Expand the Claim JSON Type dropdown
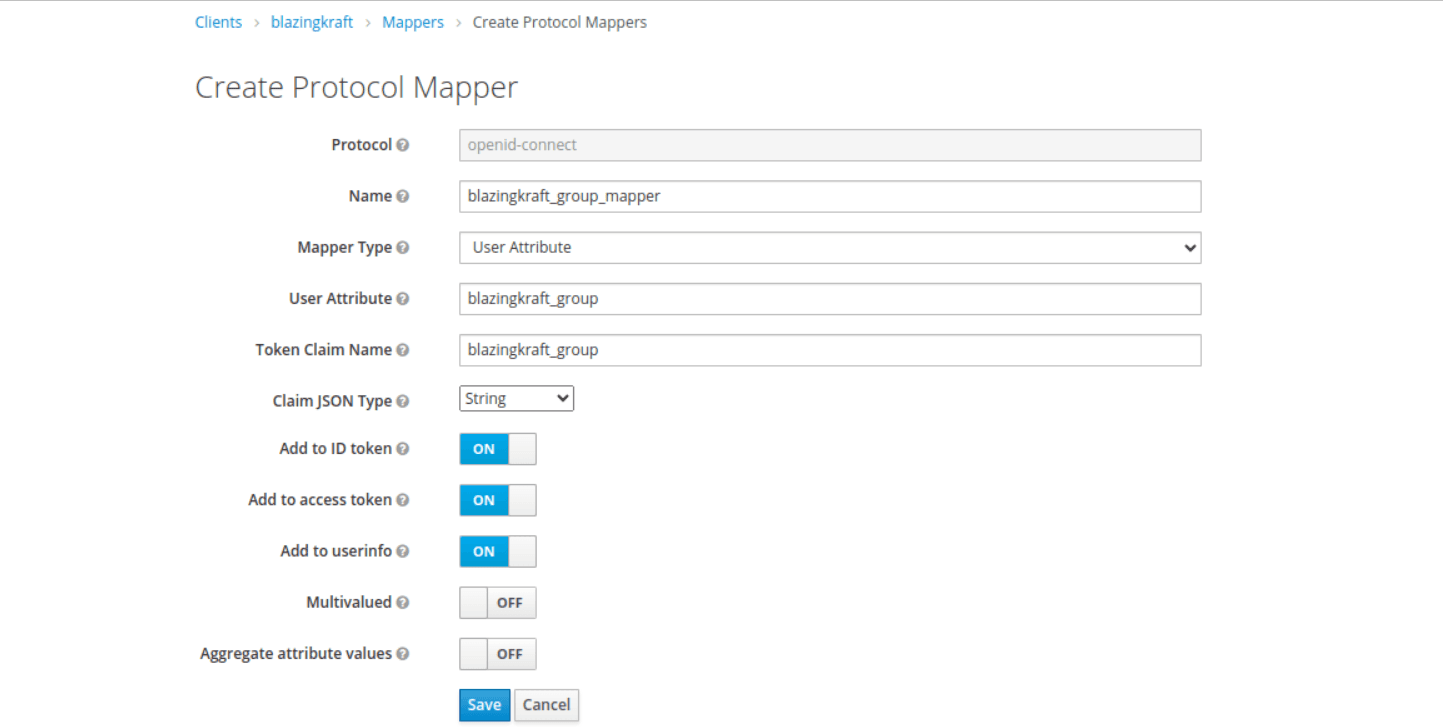This screenshot has height=727, width=1443. point(516,399)
